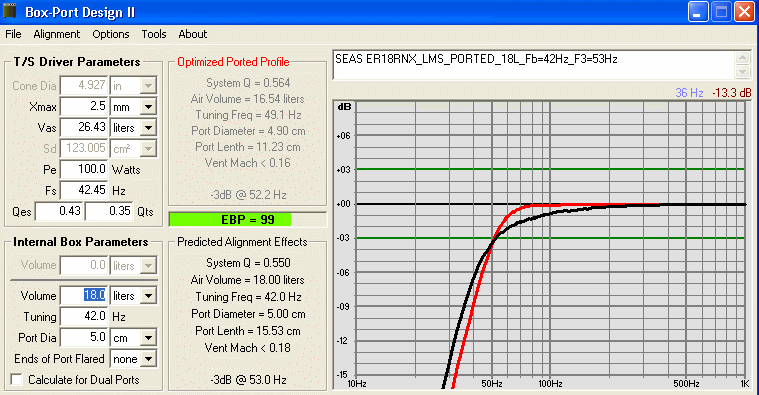Image resolution: width=759 pixels, height=395 pixels.
Task: Open the Options menu
Action: [x=111, y=34]
